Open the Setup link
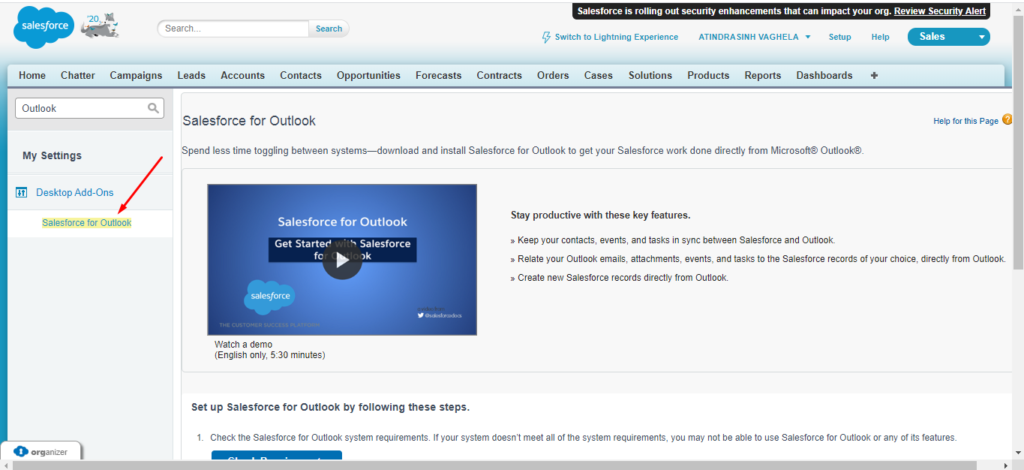 click(x=840, y=37)
